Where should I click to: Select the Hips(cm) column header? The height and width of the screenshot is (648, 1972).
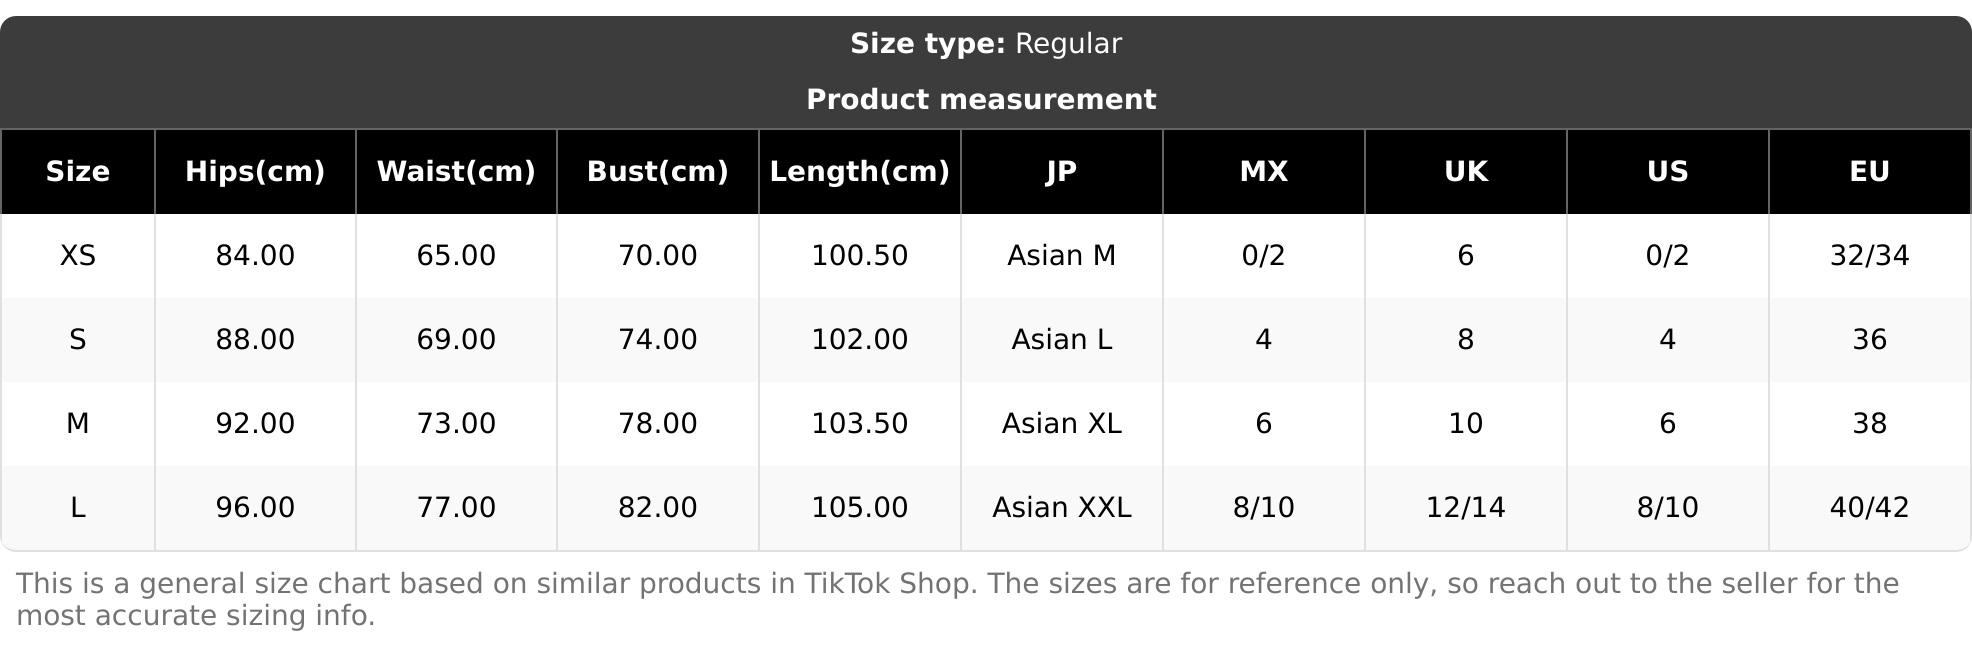click(255, 172)
